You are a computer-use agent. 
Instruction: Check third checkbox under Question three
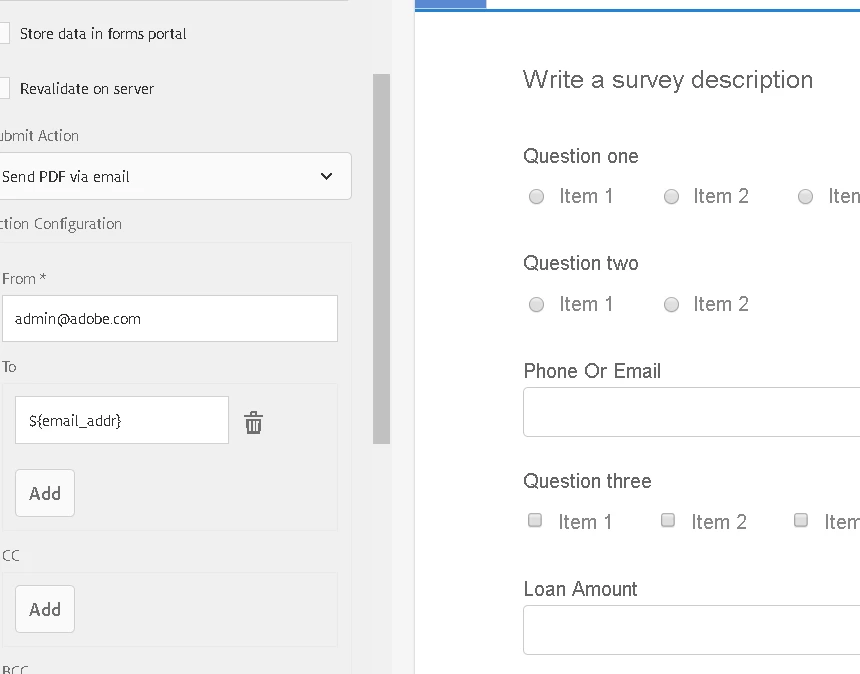pos(801,521)
